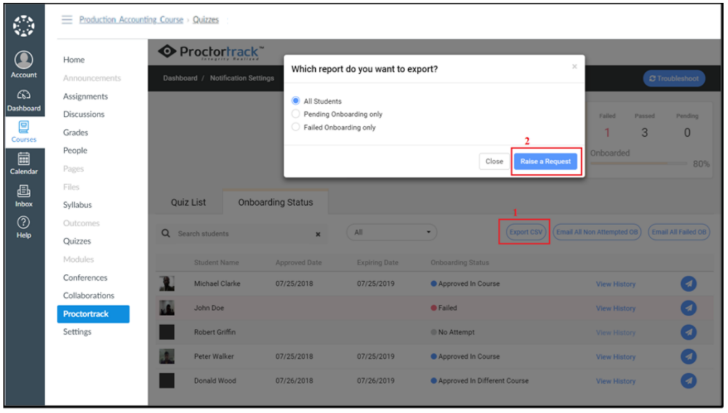Open Dashboard in global navigation
The height and width of the screenshot is (413, 728).
pyautogui.click(x=24, y=100)
